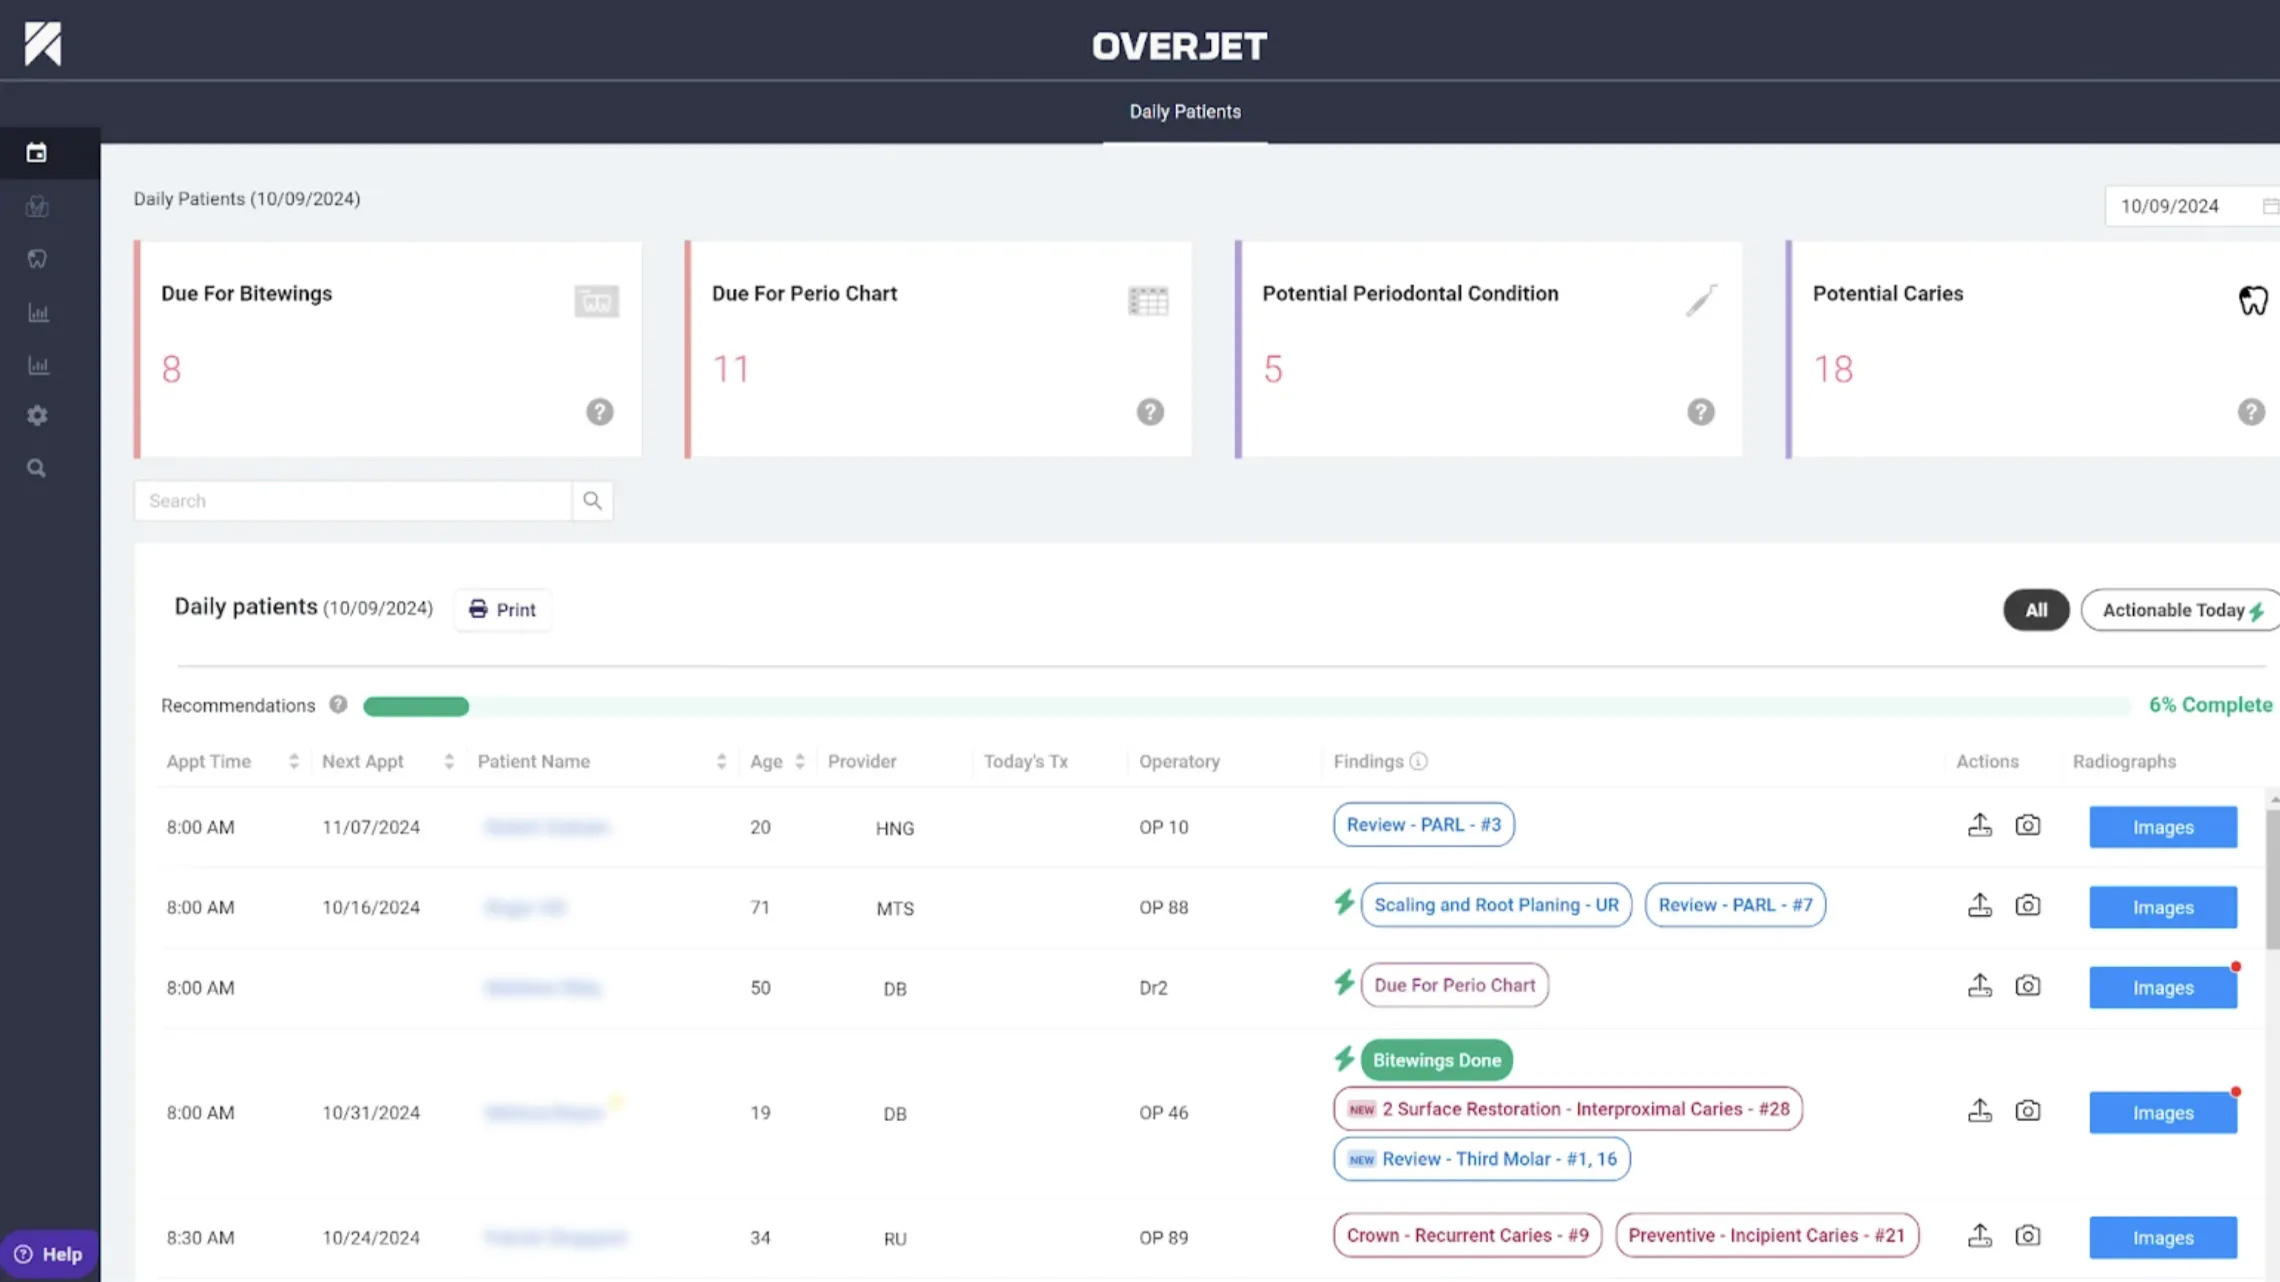The width and height of the screenshot is (2280, 1282).
Task: Open the Help button at bottom left
Action: pos(49,1254)
